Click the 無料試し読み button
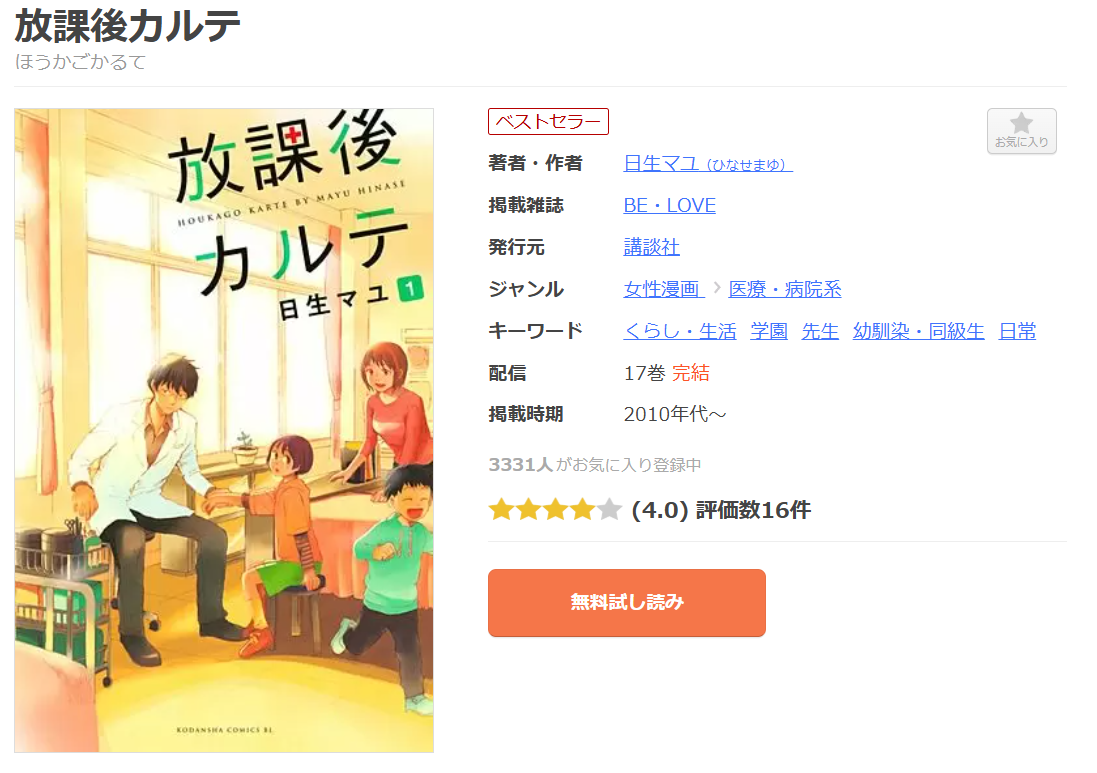The image size is (1097, 773). [626, 602]
